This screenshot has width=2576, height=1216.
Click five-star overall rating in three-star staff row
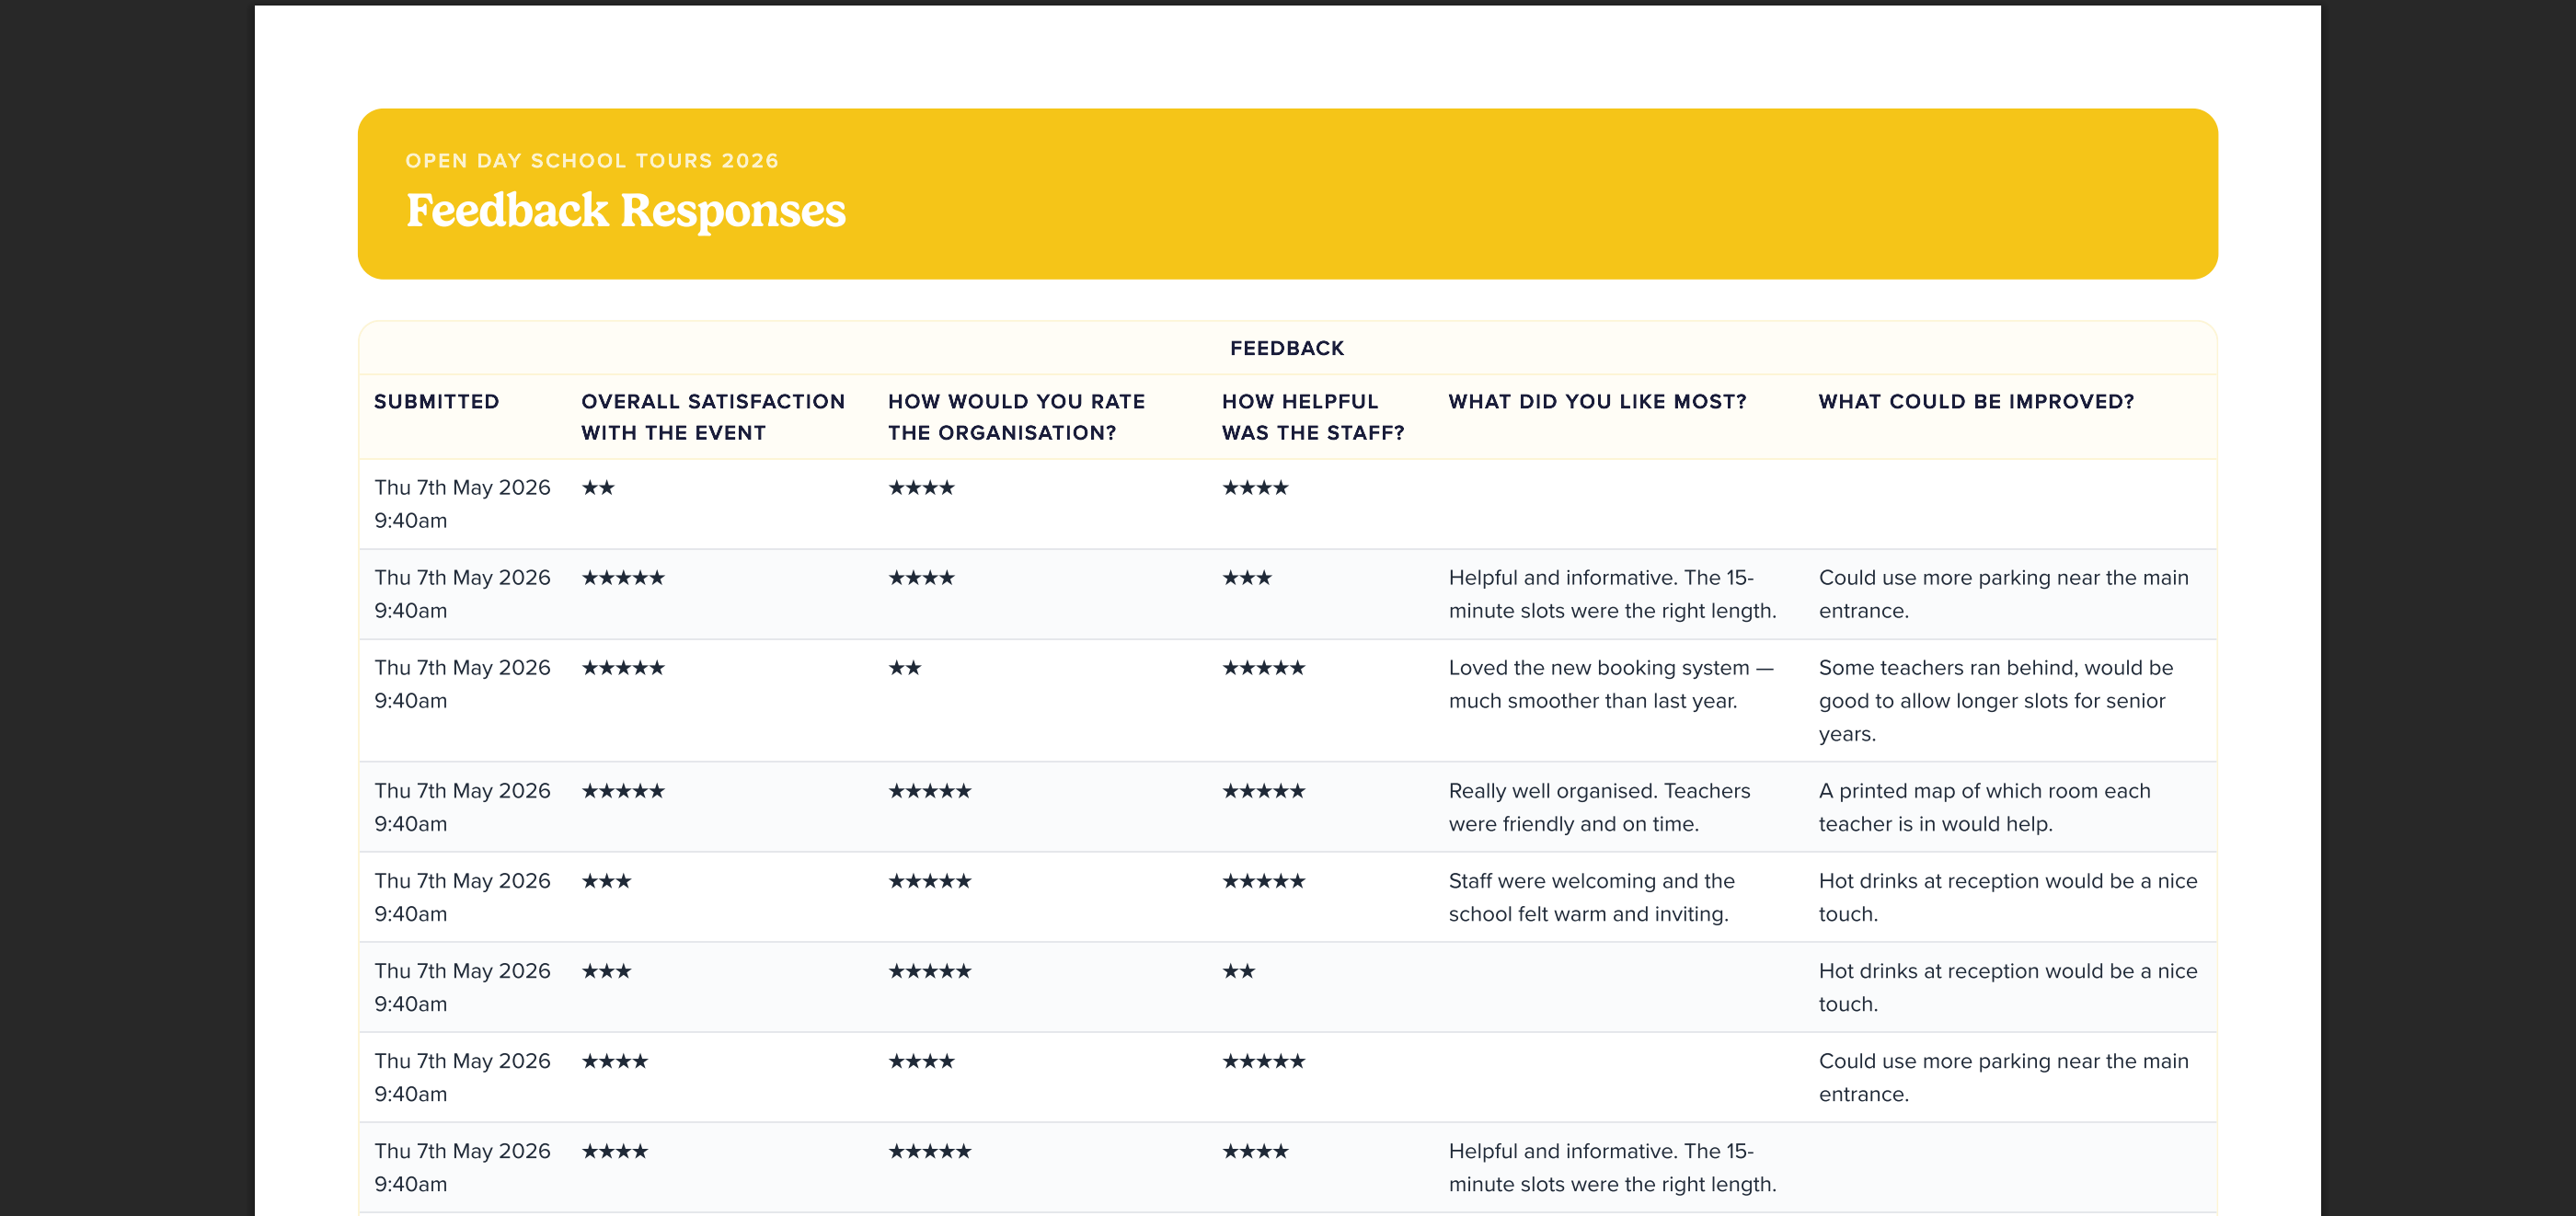click(x=623, y=578)
